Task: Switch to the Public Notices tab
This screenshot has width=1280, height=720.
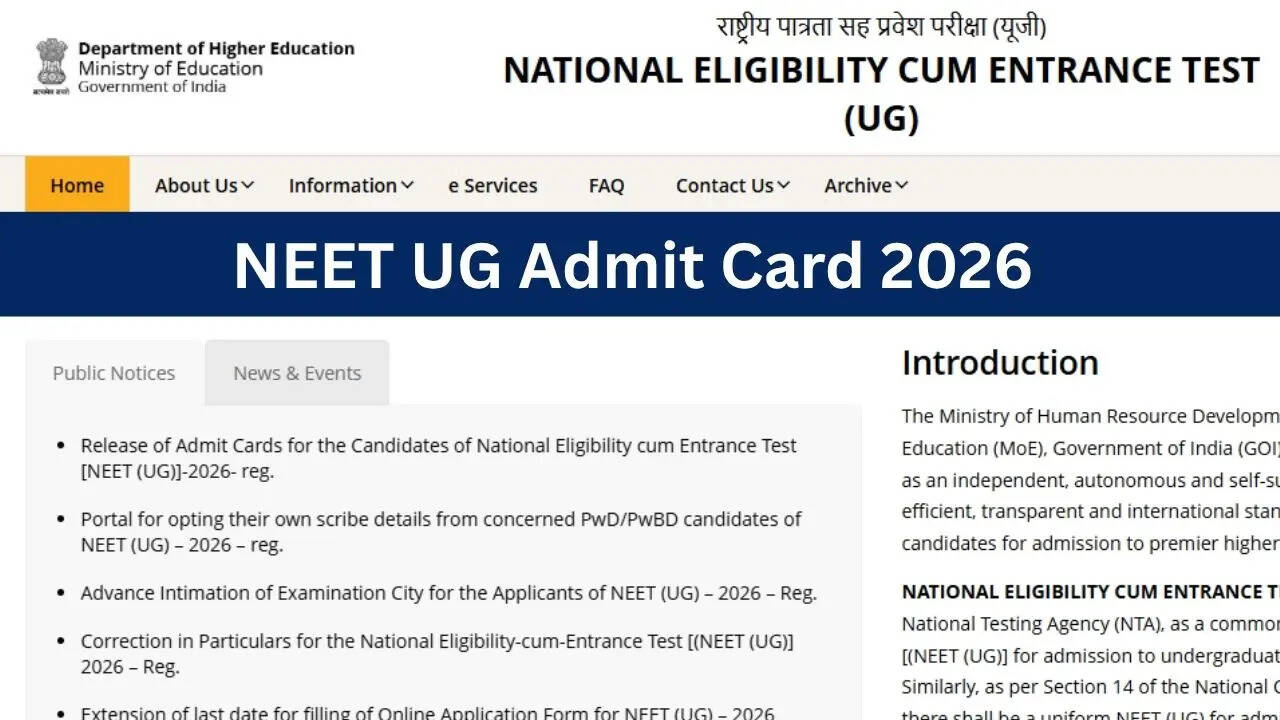Action: pyautogui.click(x=114, y=373)
